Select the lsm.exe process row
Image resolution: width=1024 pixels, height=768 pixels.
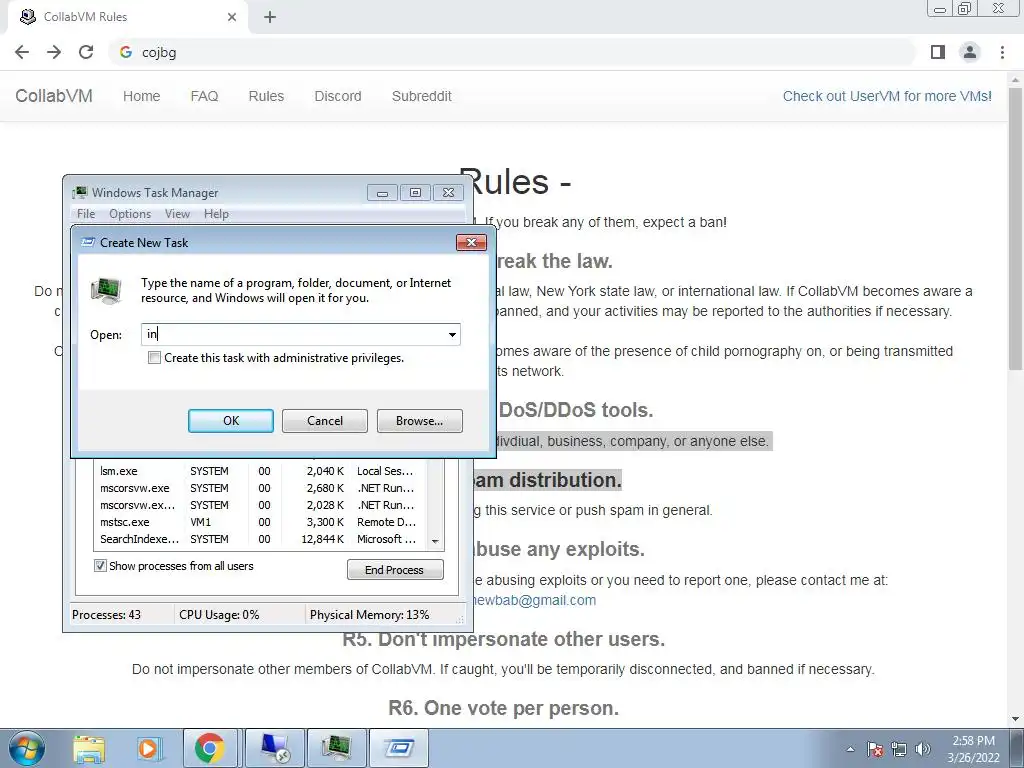pos(260,471)
